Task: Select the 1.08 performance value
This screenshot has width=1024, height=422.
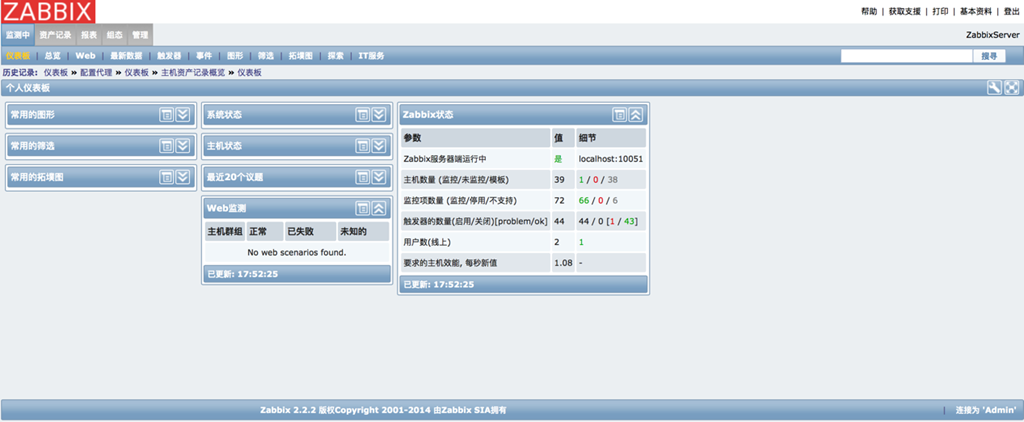Action: pyautogui.click(x=563, y=263)
